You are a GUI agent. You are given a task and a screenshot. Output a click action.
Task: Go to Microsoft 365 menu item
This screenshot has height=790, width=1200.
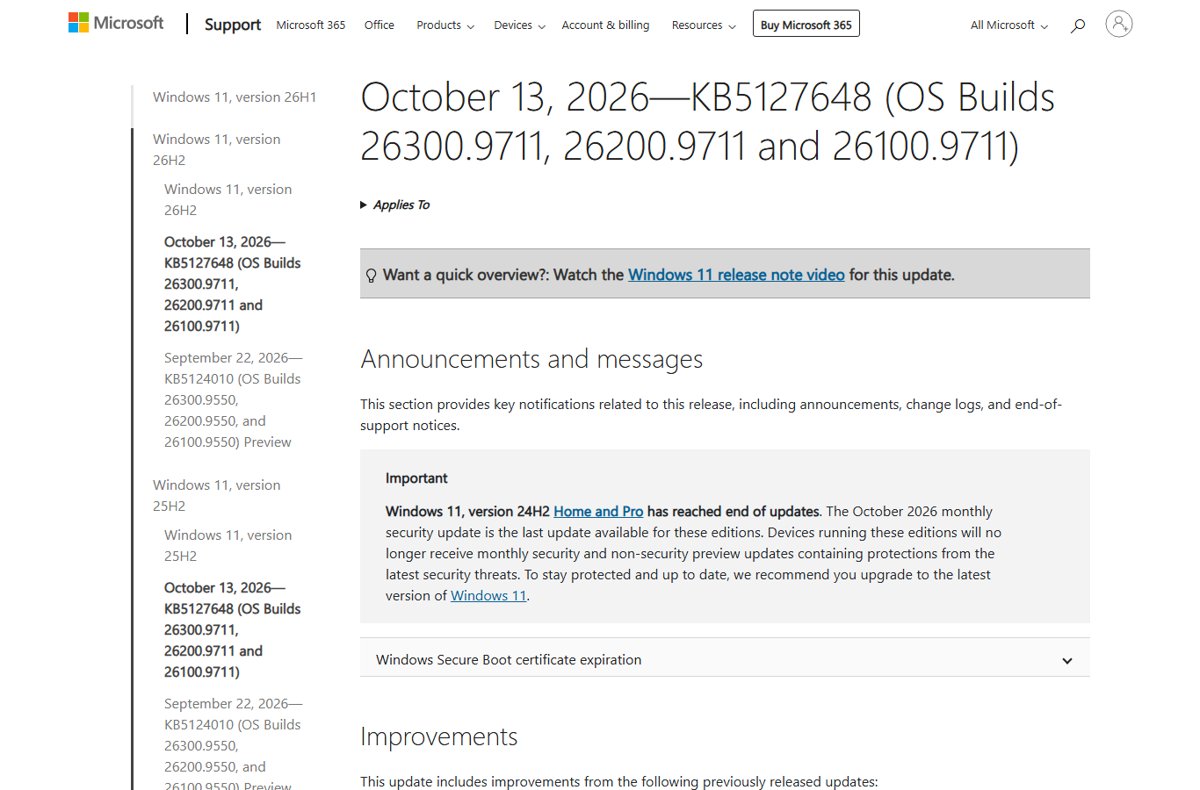pyautogui.click(x=310, y=25)
